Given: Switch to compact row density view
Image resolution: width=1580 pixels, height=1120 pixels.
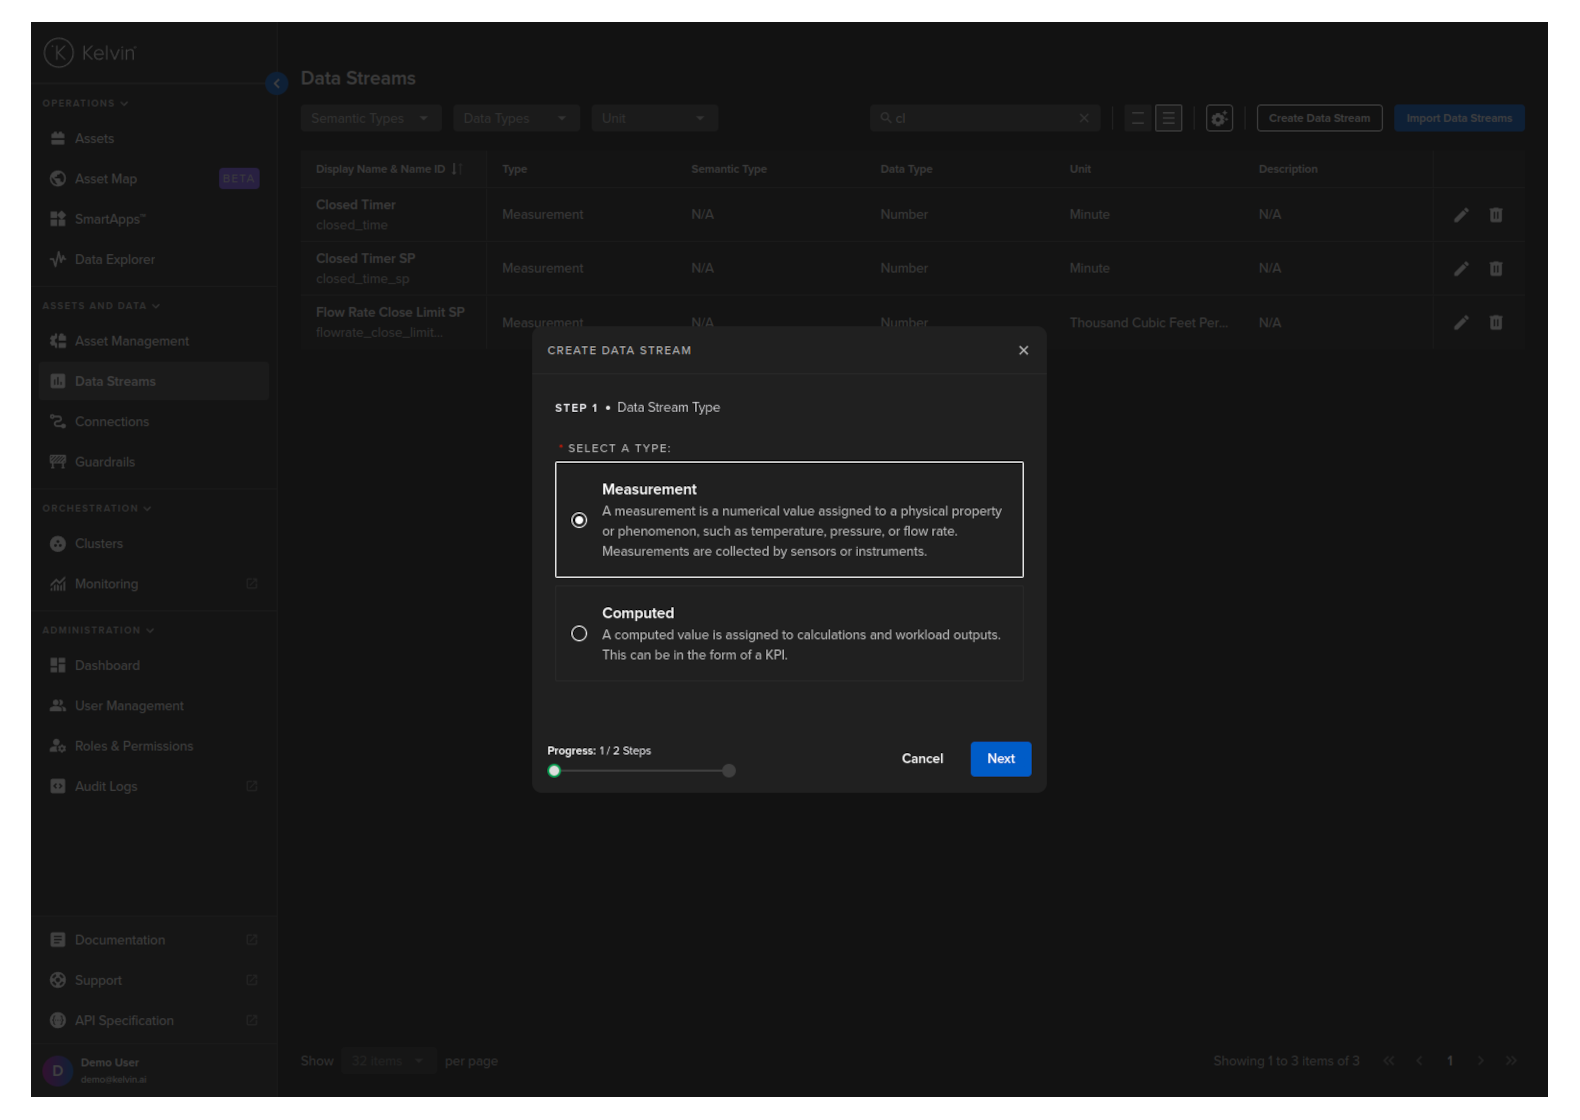Looking at the screenshot, I should coord(1137,118).
